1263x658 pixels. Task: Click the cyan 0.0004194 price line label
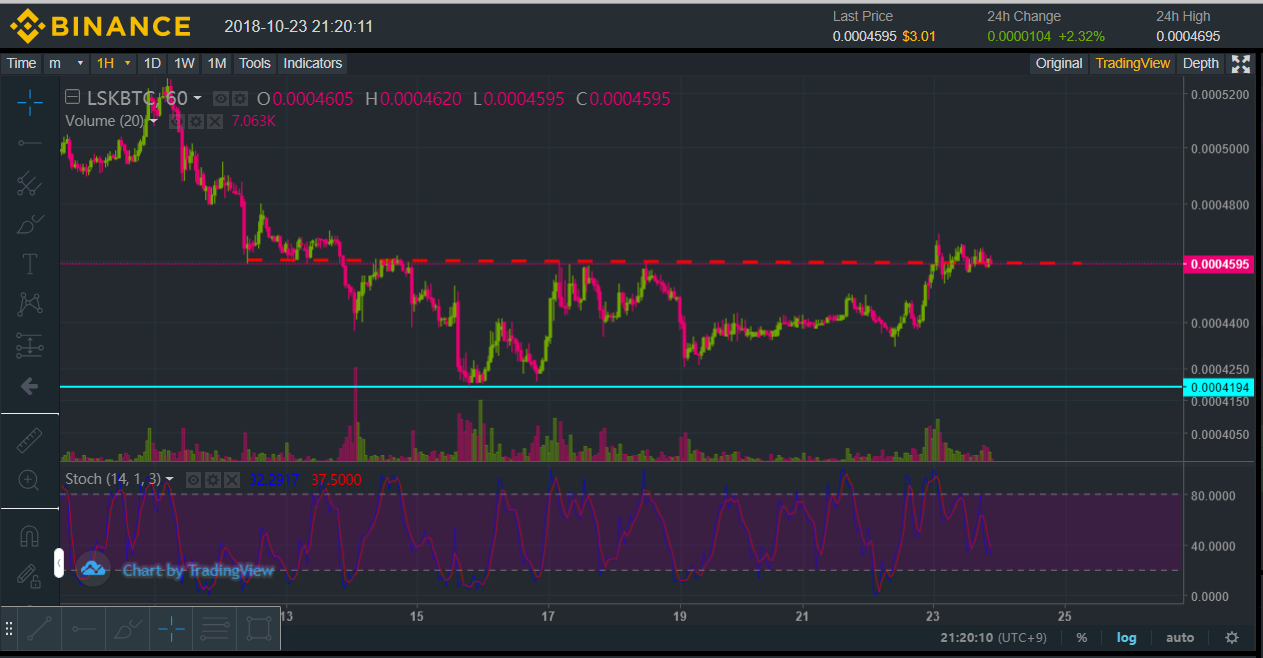tap(1218, 387)
